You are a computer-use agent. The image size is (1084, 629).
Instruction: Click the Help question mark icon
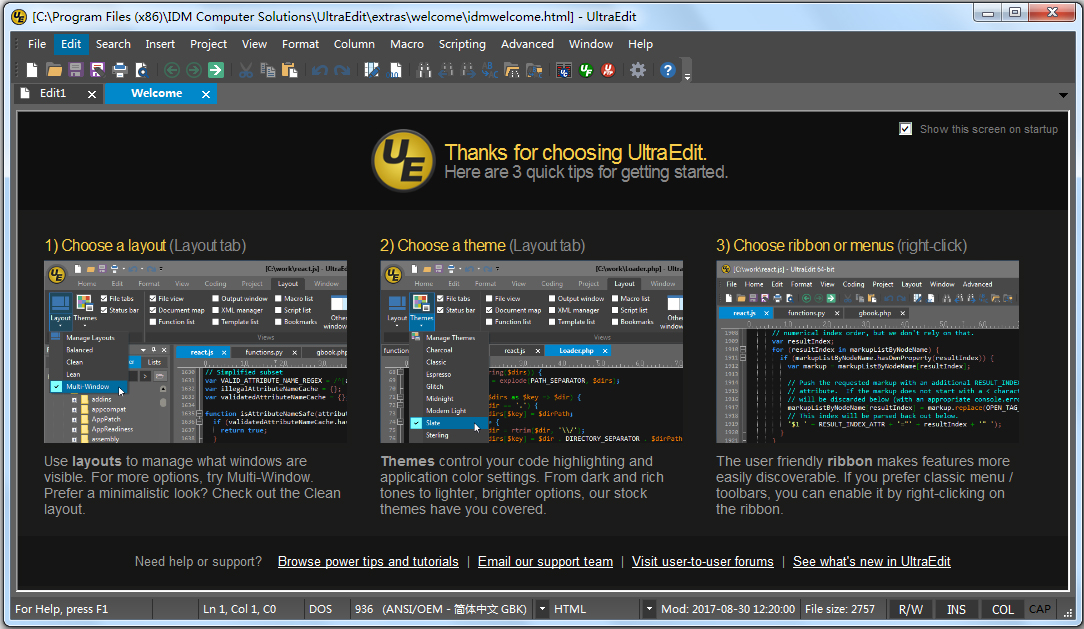668,70
